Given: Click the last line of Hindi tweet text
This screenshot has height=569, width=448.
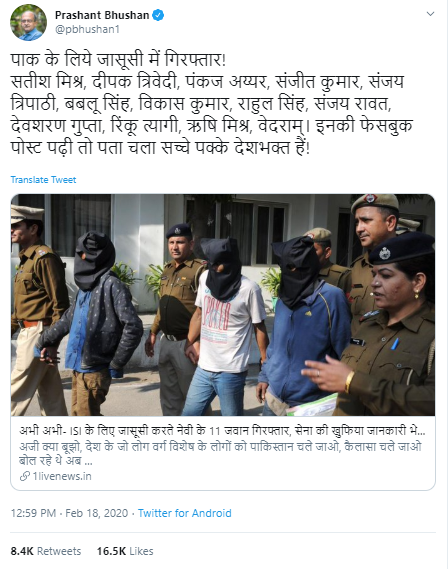Looking at the screenshot, I should coord(160,148).
